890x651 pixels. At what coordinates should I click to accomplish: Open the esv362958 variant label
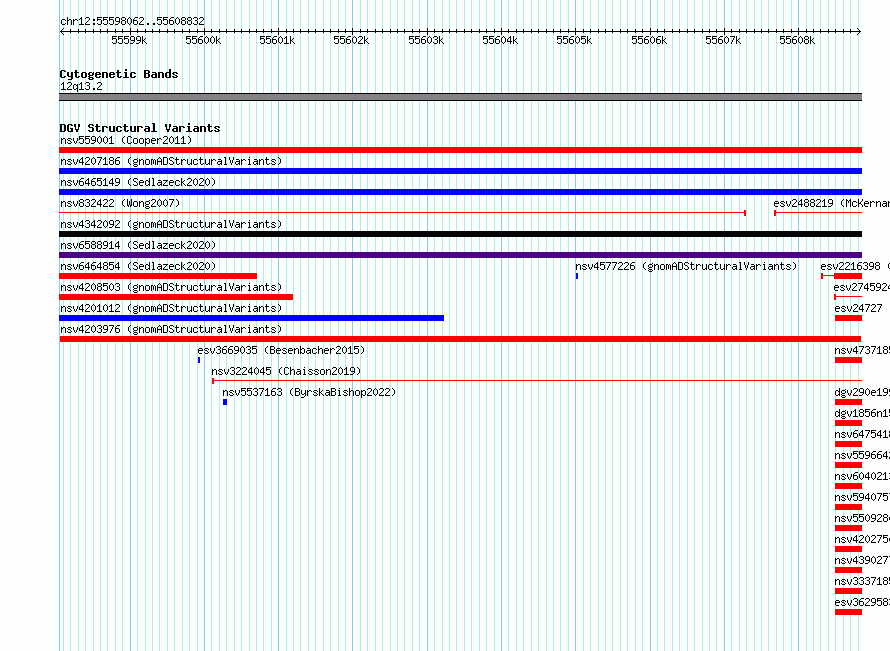click(x=862, y=602)
